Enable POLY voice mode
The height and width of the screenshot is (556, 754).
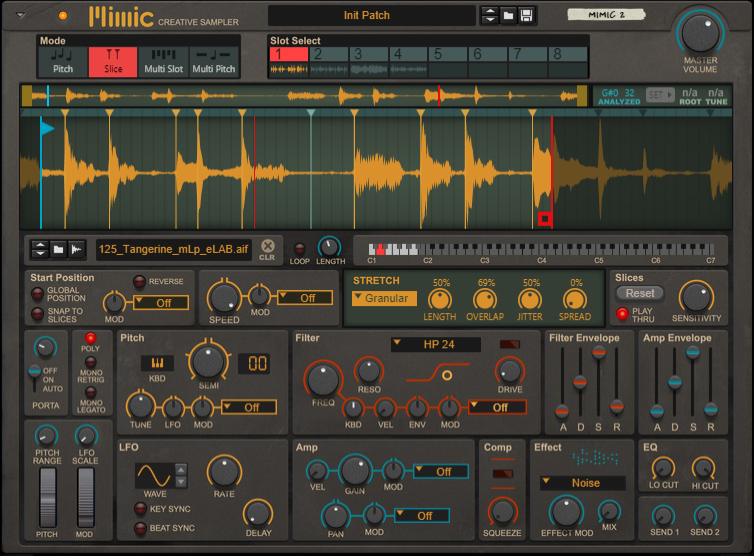90,338
